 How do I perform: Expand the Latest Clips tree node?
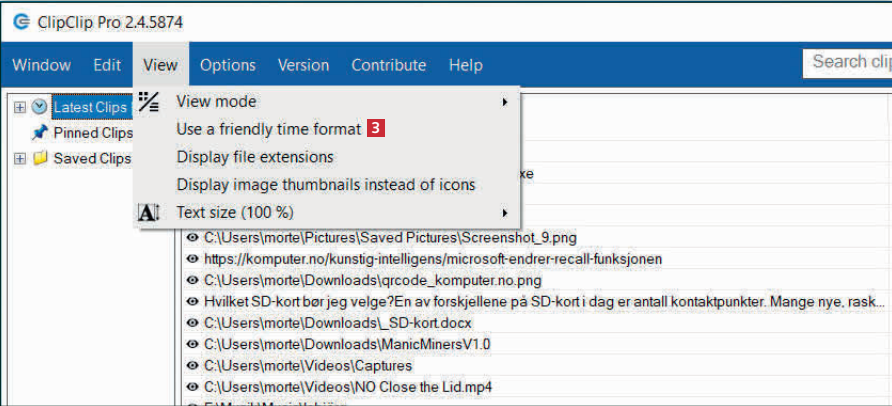[x=20, y=107]
